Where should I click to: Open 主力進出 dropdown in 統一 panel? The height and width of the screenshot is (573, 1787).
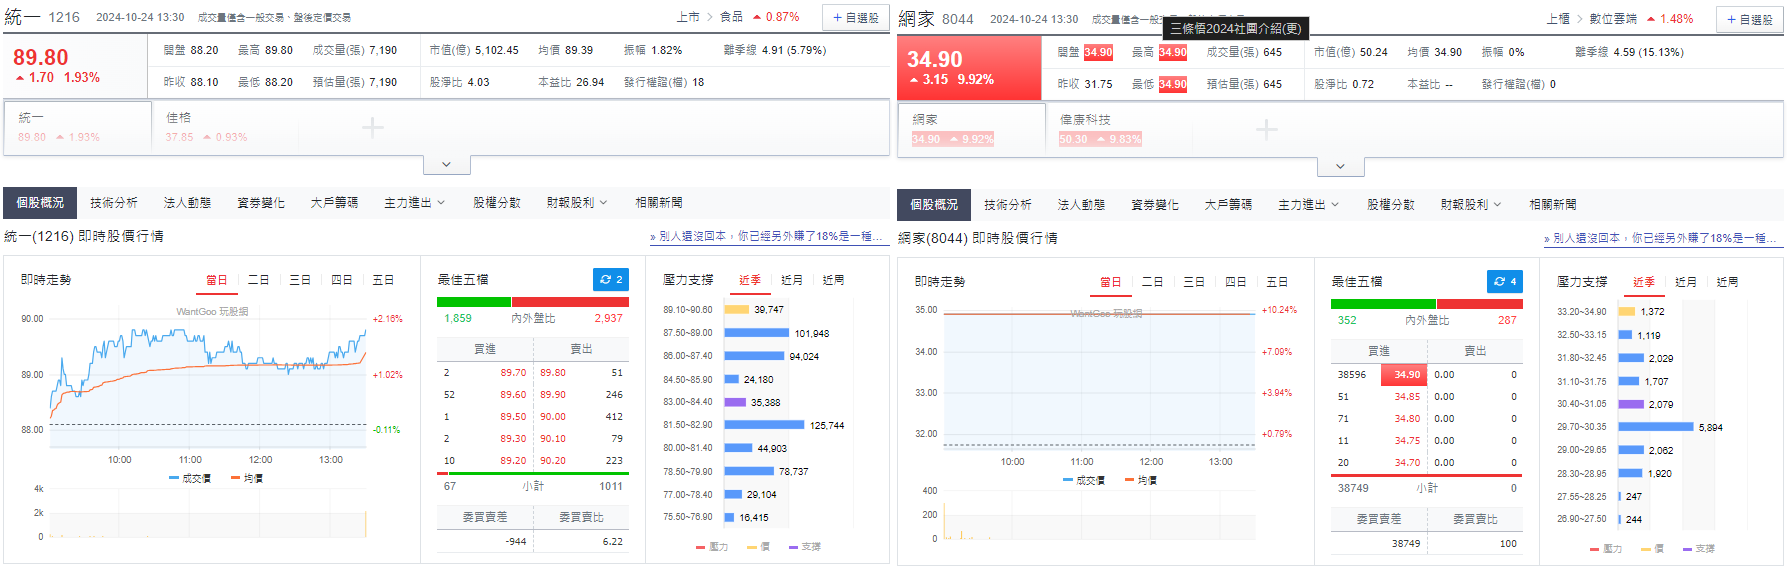tap(414, 202)
